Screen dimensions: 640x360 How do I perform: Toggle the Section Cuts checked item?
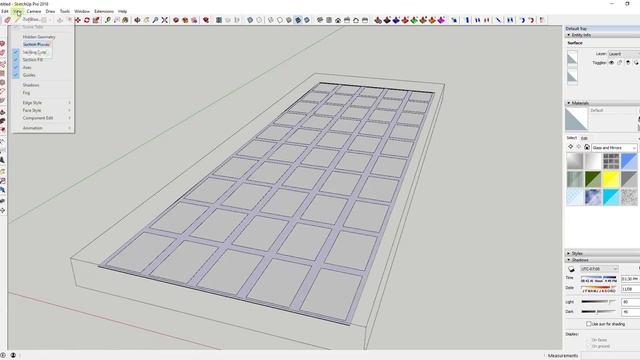(34, 52)
